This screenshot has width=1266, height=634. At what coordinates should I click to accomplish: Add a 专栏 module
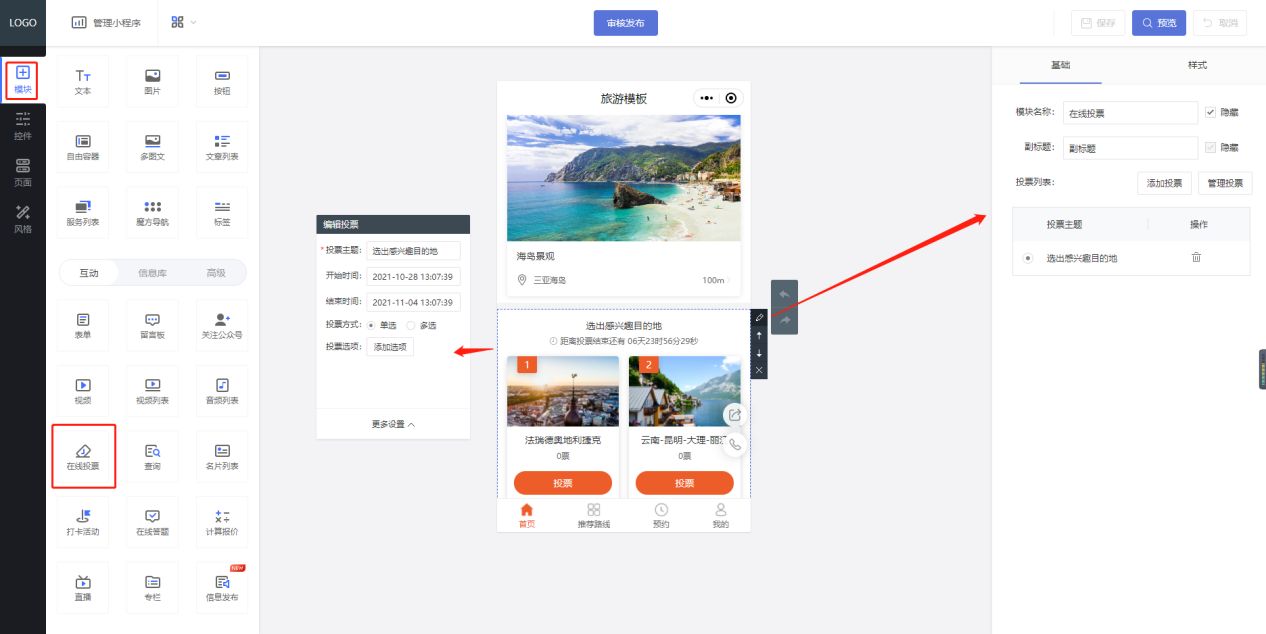pyautogui.click(x=153, y=588)
